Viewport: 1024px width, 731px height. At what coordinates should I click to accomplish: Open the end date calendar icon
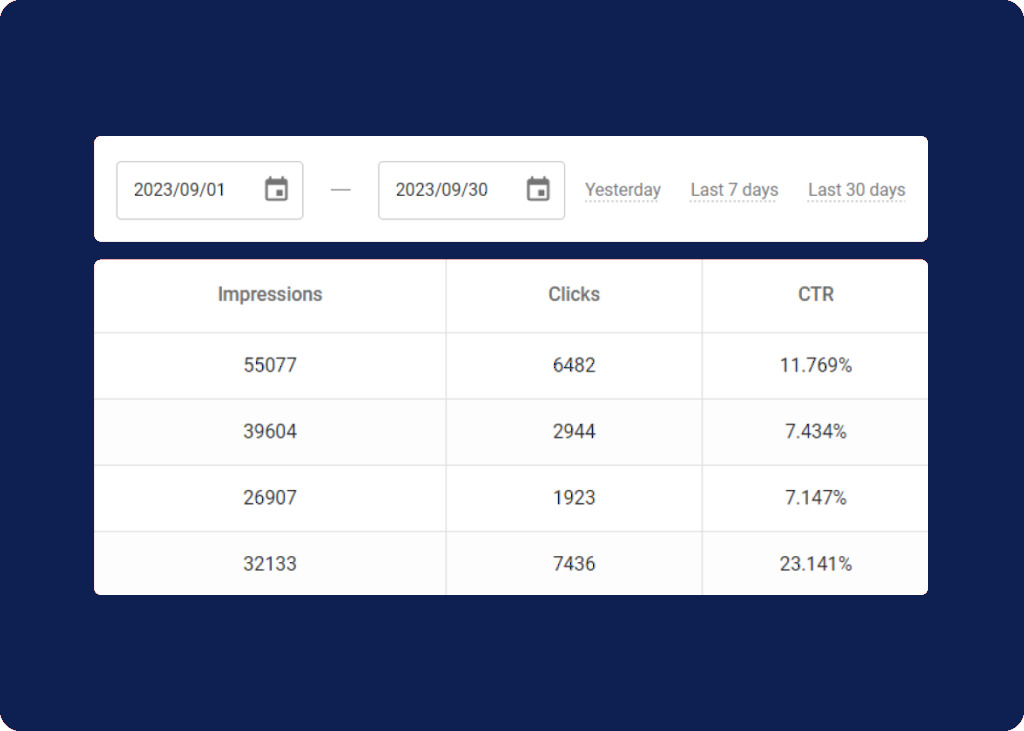[x=538, y=189]
